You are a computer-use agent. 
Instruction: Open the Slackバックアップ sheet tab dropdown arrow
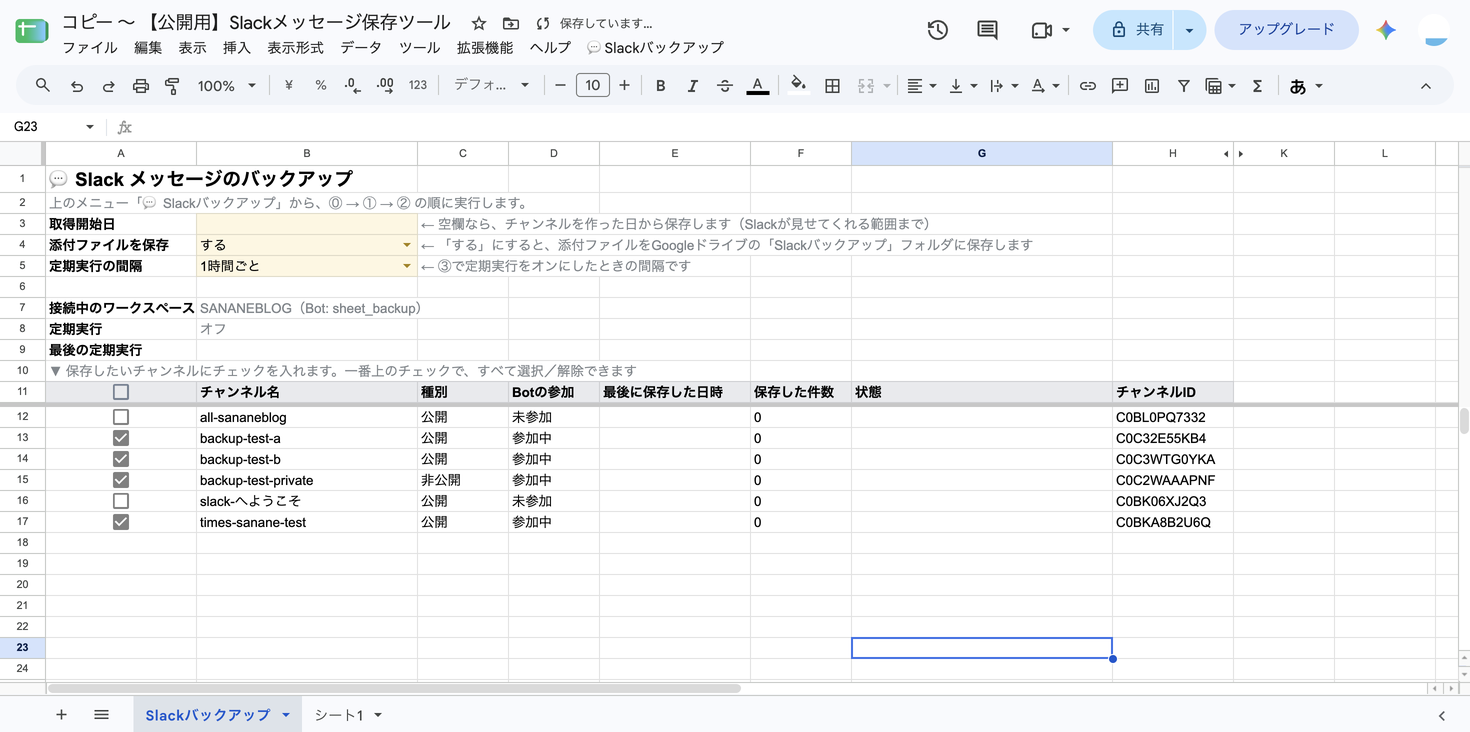(x=286, y=715)
